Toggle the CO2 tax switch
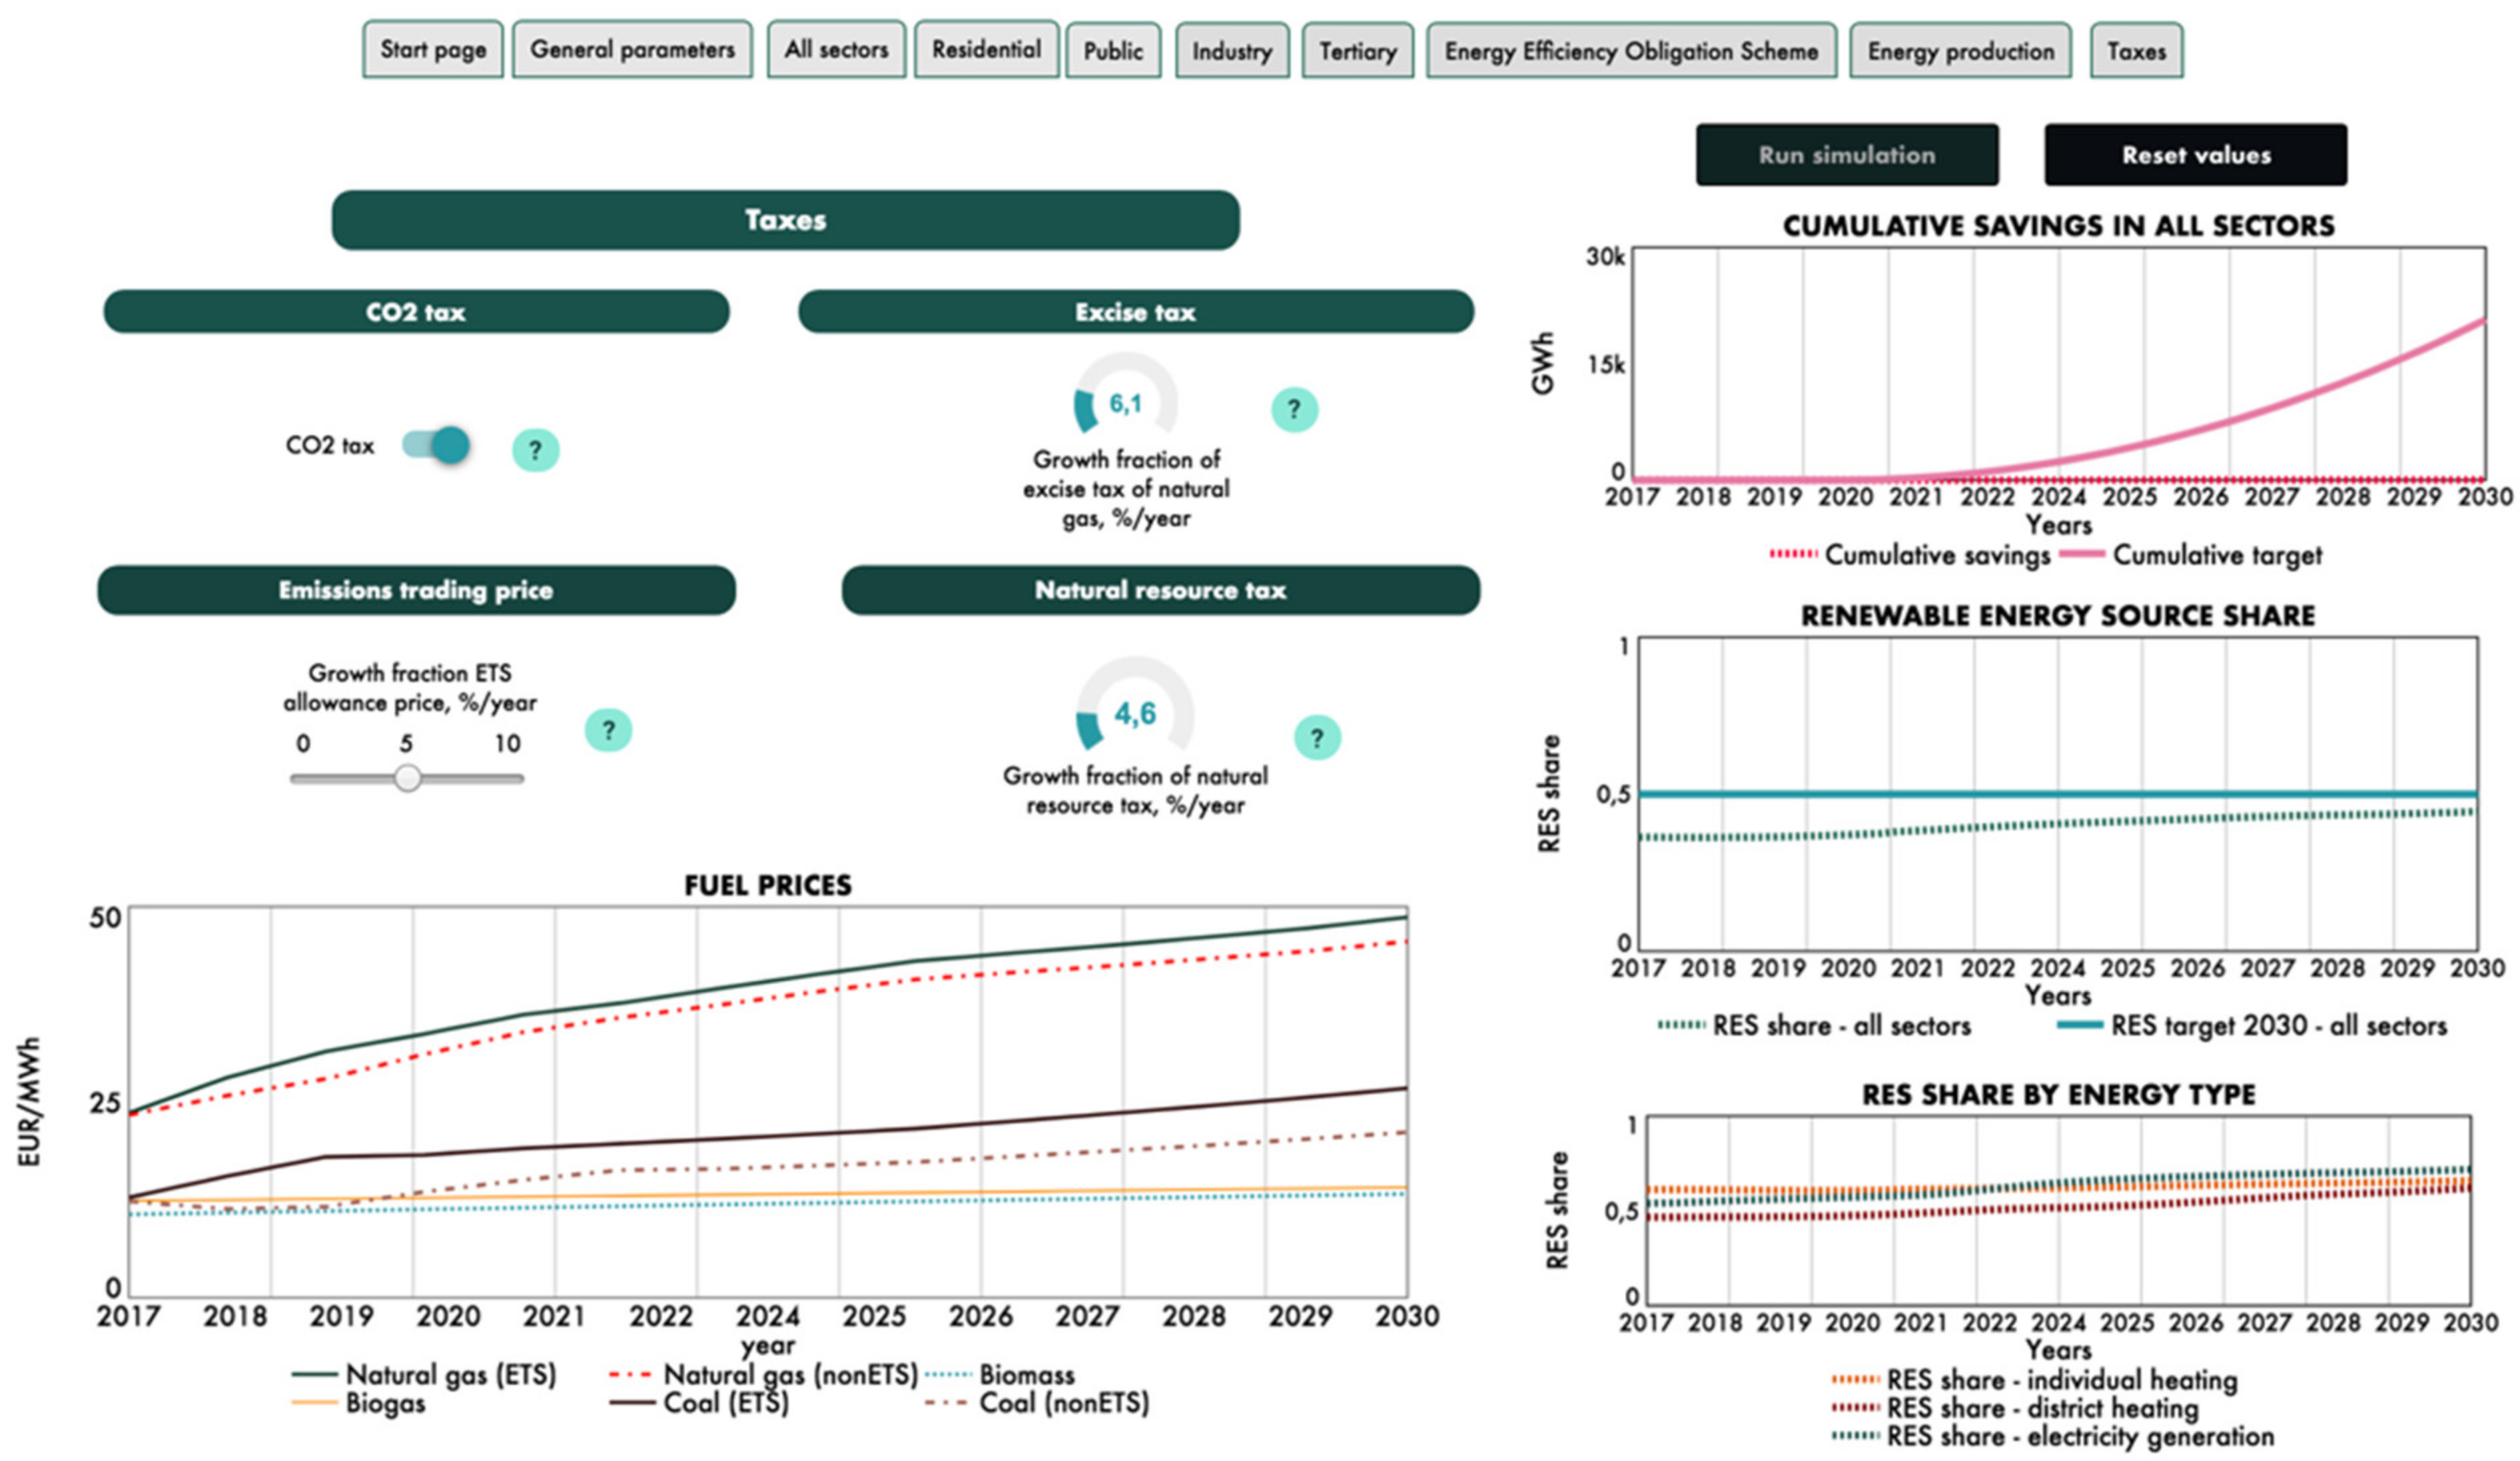The image size is (2520, 1461). click(x=437, y=445)
